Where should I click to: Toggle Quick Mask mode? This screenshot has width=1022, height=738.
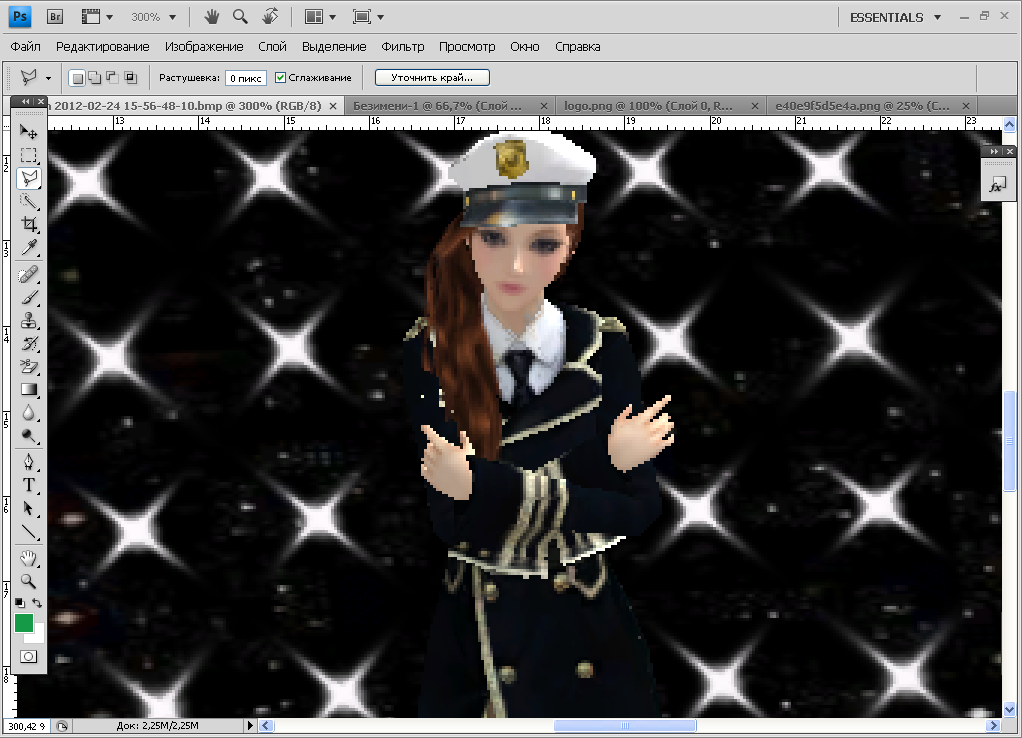pyautogui.click(x=29, y=657)
